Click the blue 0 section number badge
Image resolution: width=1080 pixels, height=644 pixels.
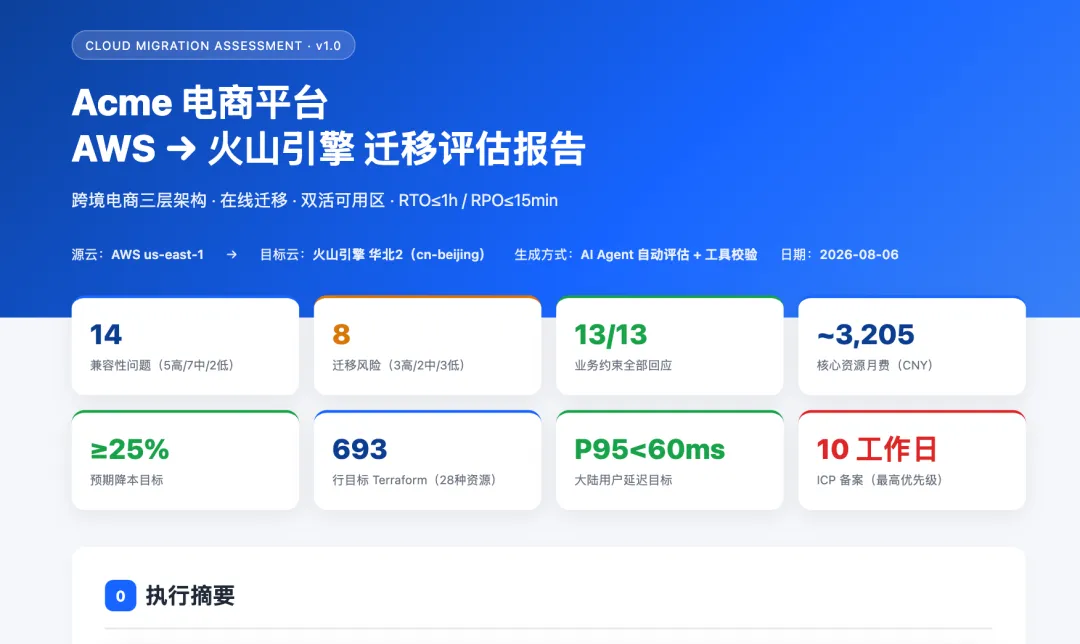[x=121, y=596]
